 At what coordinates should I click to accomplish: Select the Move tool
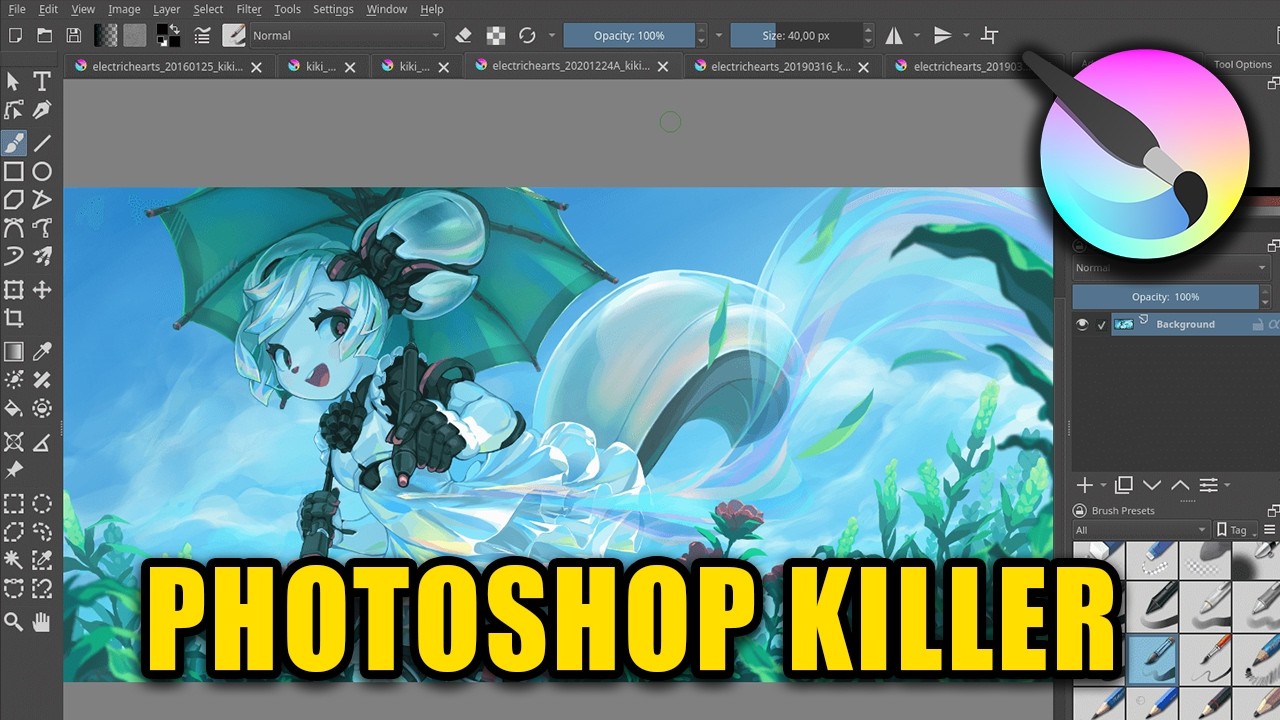(42, 290)
